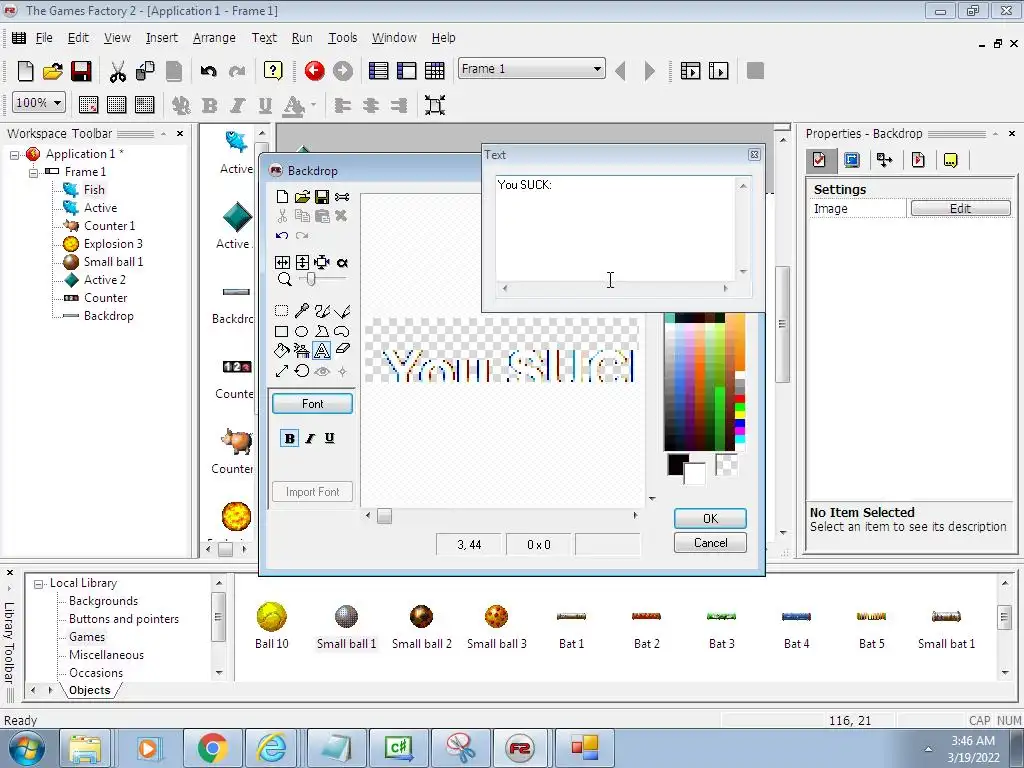Viewport: 1024px width, 768px height.
Task: Select the Rectangle shape tool
Action: coord(281,331)
